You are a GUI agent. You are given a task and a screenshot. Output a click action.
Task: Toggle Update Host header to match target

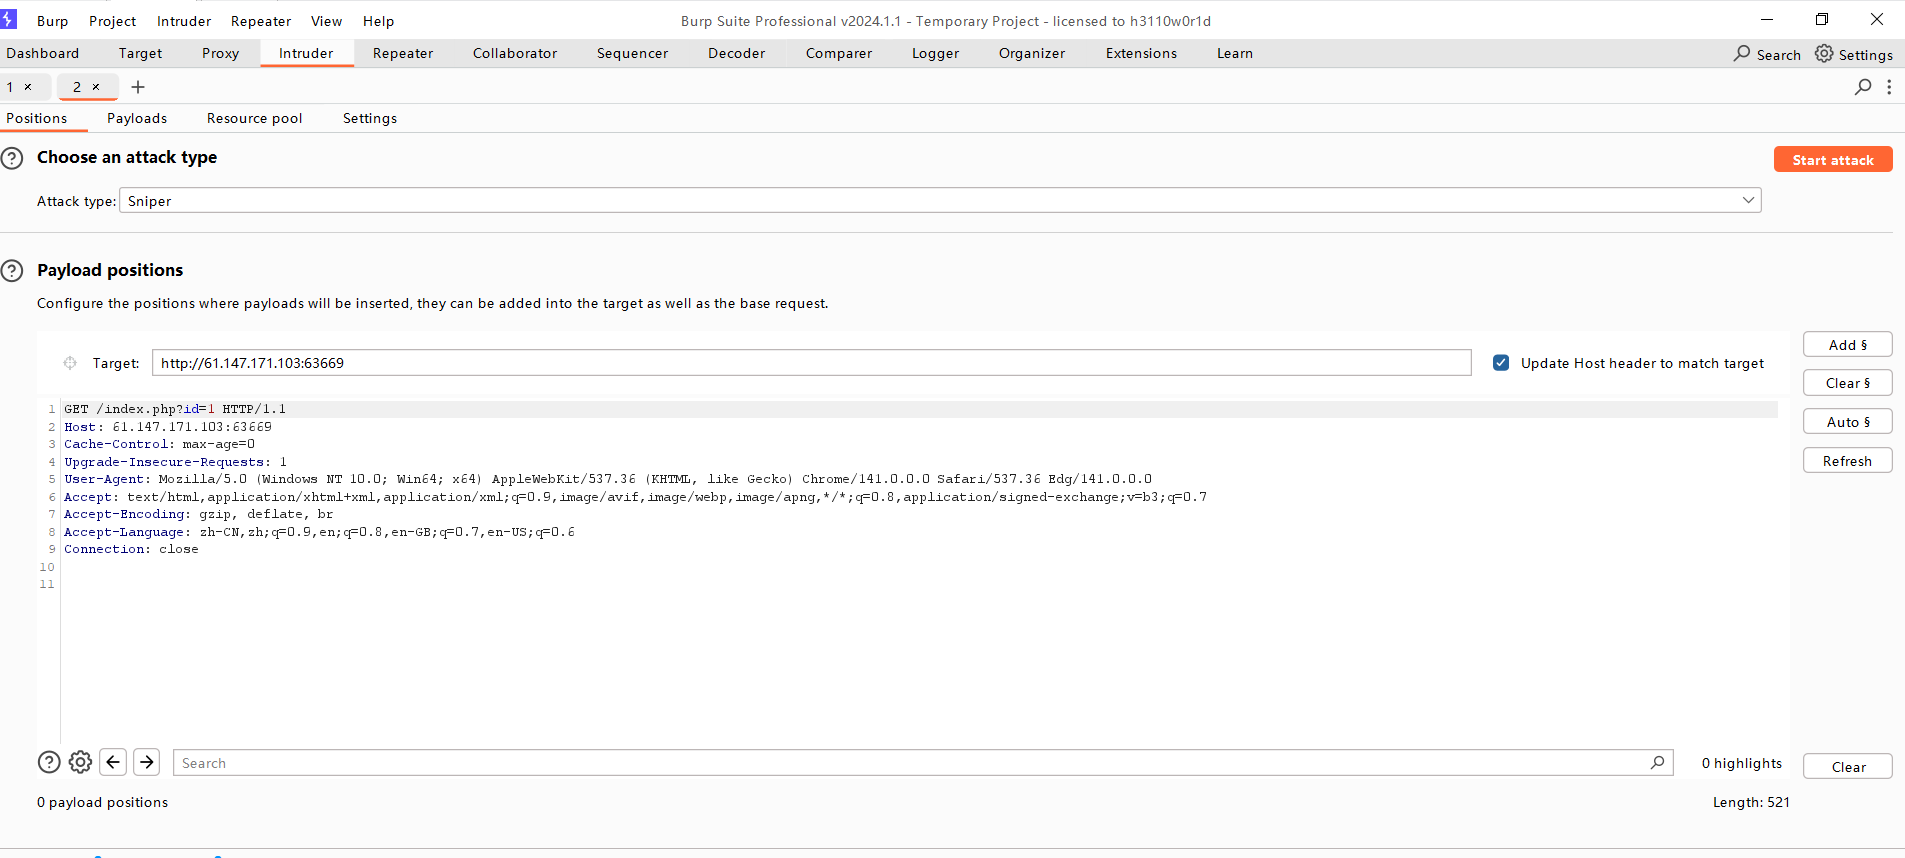(1501, 363)
